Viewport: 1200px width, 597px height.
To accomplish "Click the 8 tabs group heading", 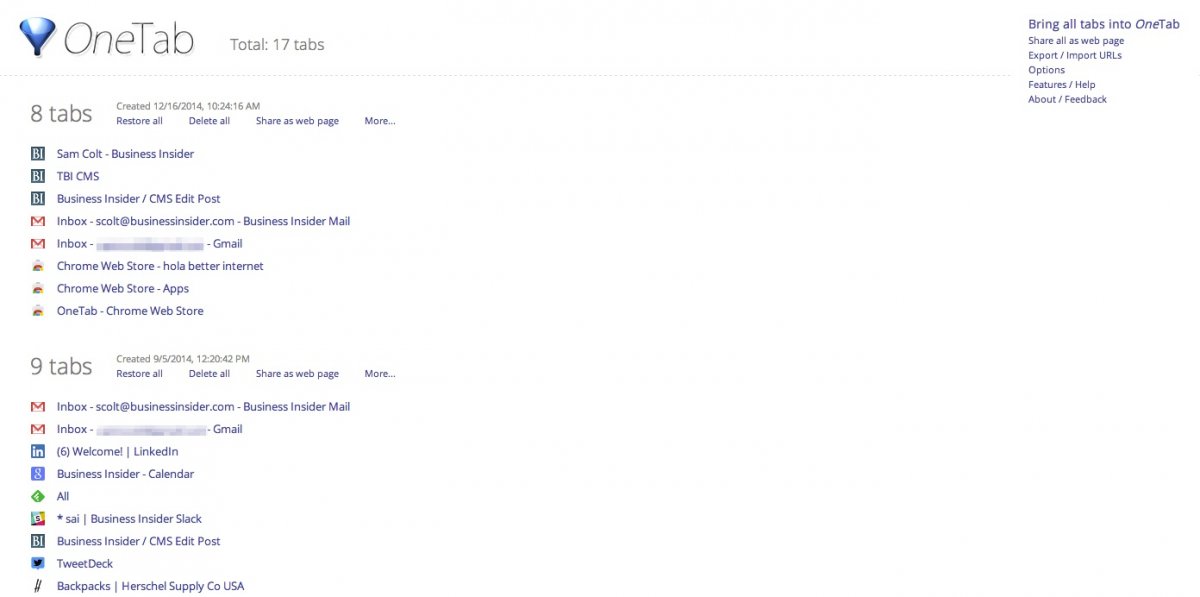I will point(61,114).
